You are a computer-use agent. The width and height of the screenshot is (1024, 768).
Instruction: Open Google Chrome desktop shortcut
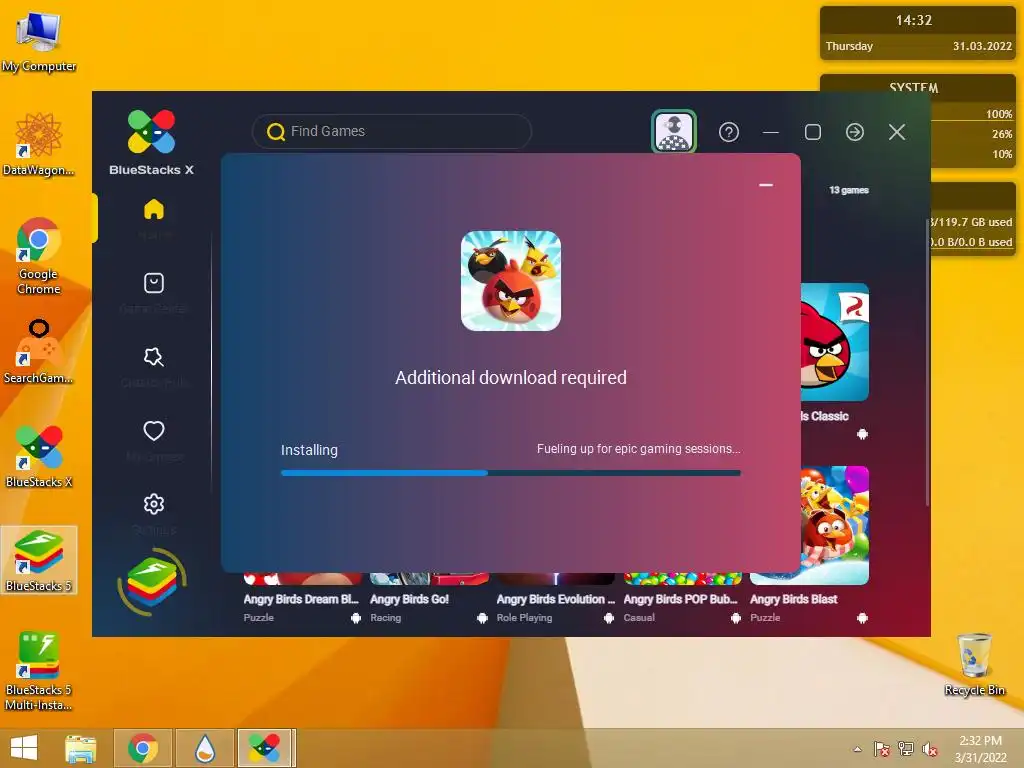[39, 256]
